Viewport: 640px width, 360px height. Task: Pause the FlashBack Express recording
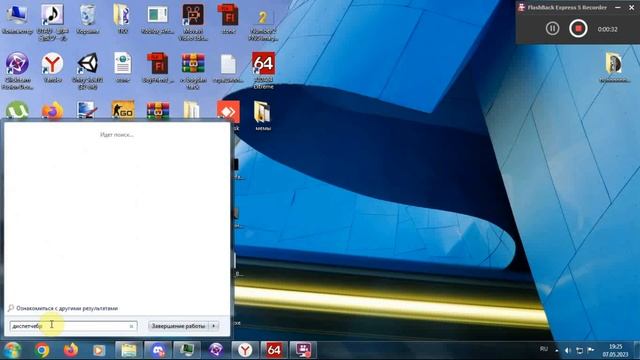(552, 29)
